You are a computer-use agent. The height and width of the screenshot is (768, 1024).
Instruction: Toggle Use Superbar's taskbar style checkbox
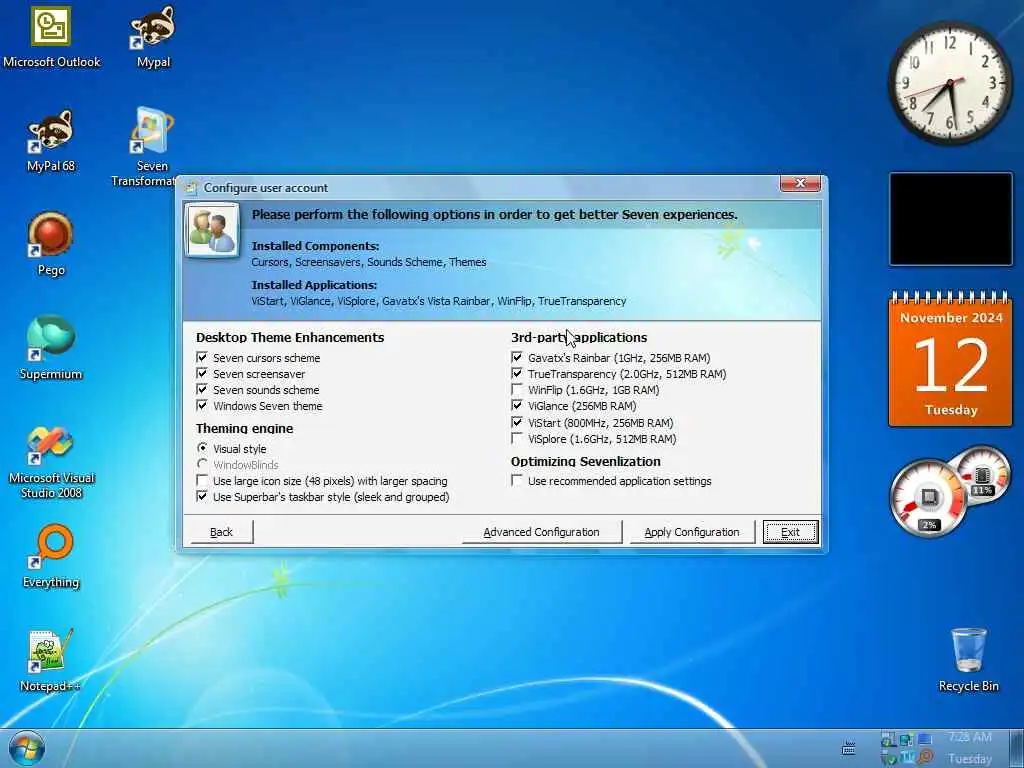[202, 496]
